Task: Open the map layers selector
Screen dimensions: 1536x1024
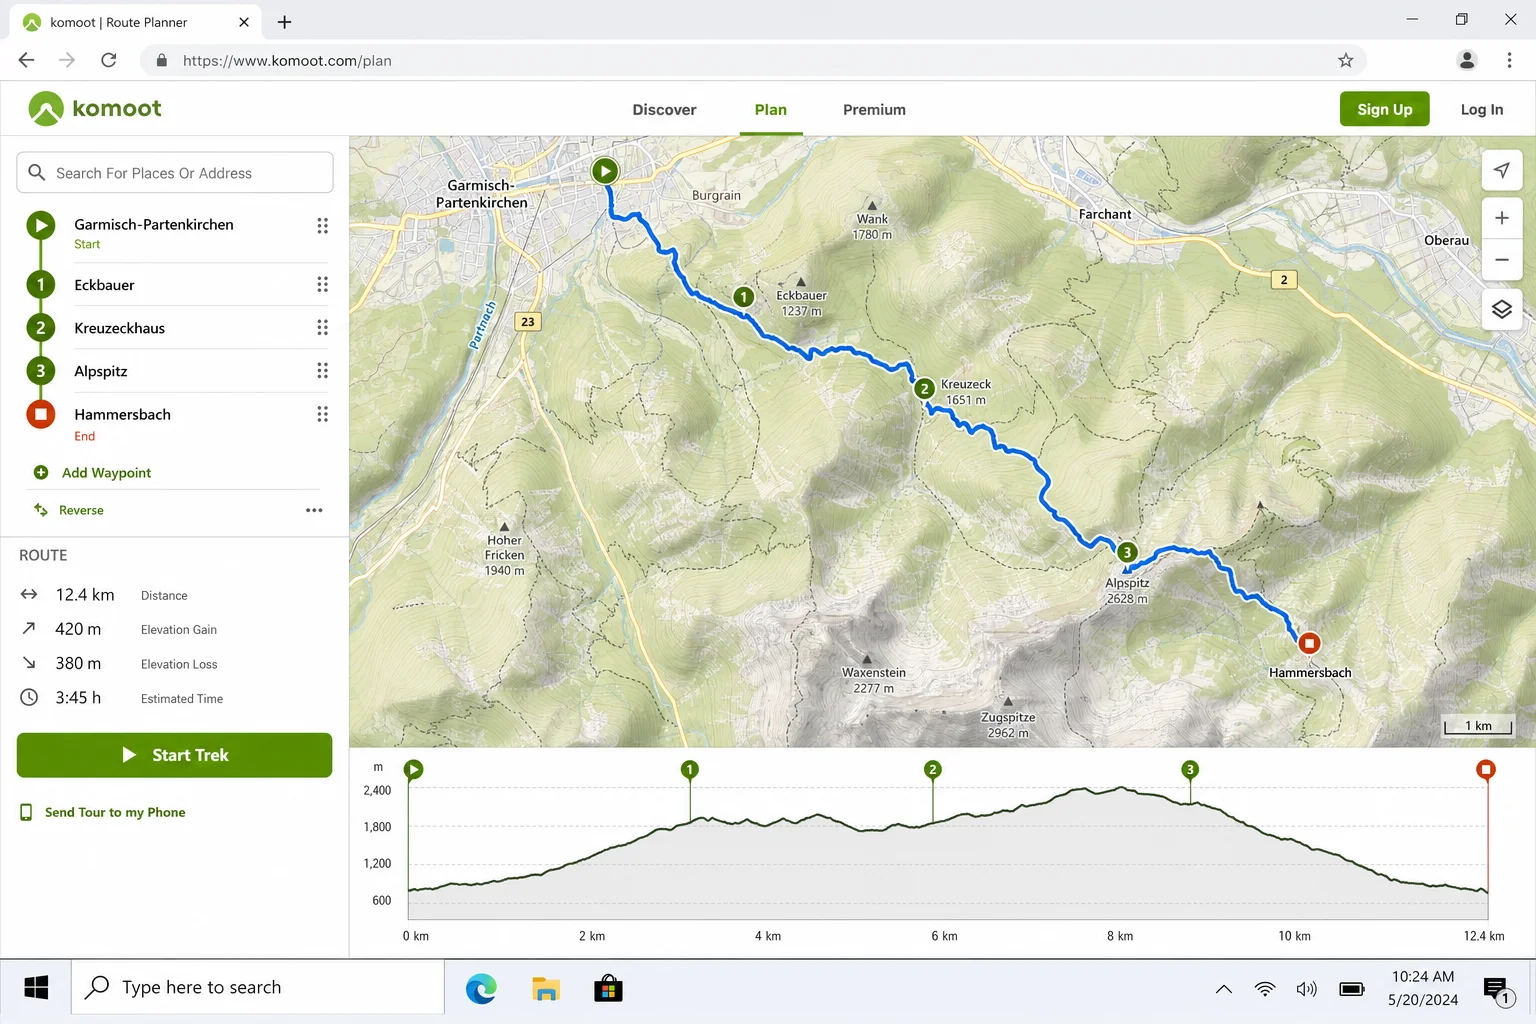Action: (x=1502, y=309)
